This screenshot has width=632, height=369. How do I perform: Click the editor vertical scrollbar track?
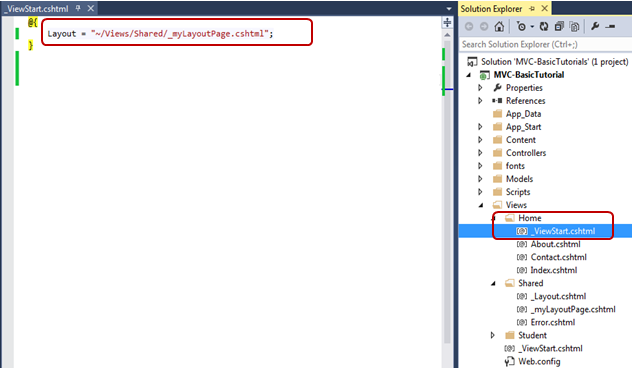pyautogui.click(x=447, y=202)
